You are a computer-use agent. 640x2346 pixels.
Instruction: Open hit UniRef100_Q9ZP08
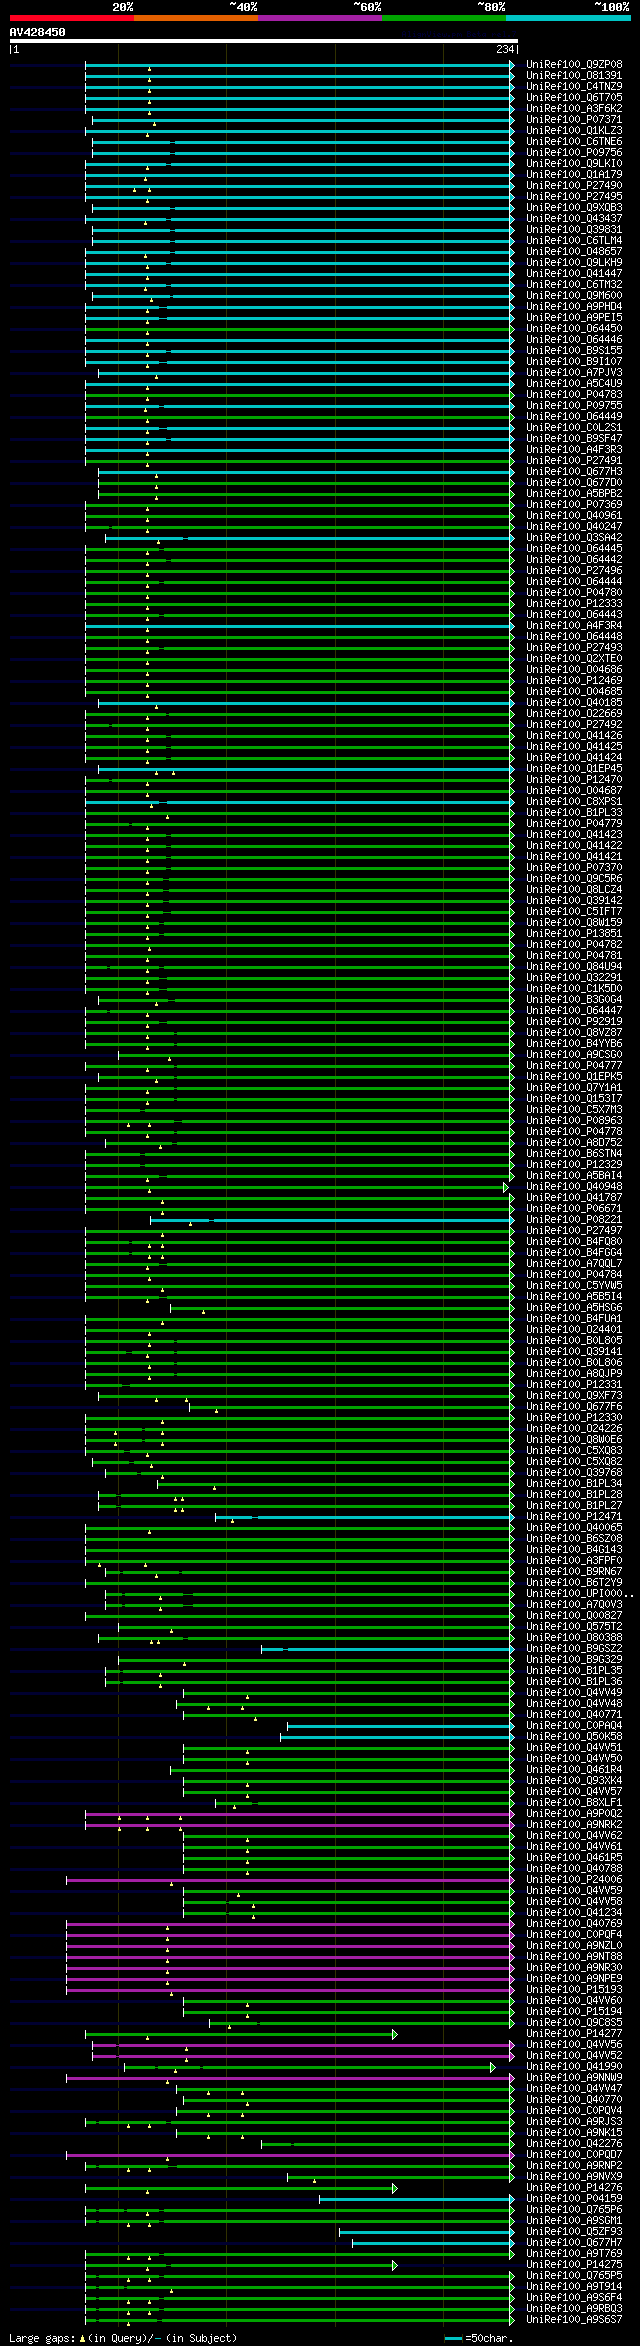574,65
